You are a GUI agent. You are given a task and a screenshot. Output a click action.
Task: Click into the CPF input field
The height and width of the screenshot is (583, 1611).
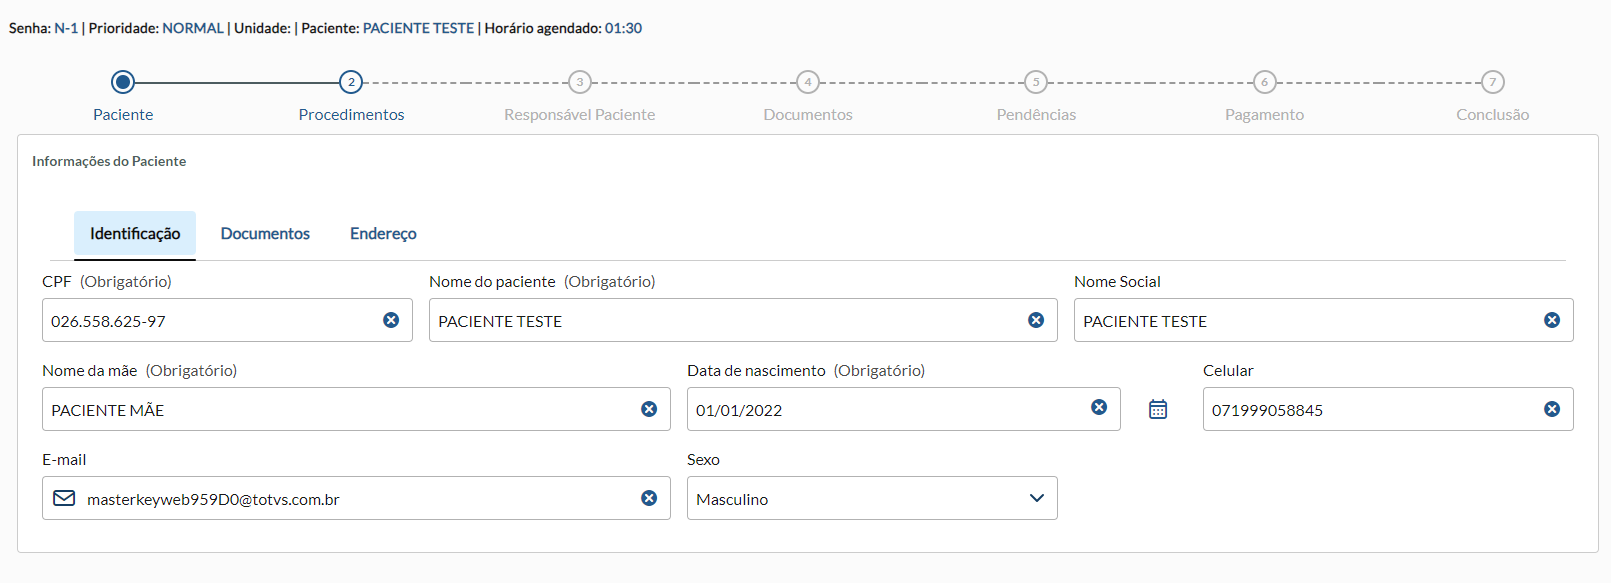(210, 321)
